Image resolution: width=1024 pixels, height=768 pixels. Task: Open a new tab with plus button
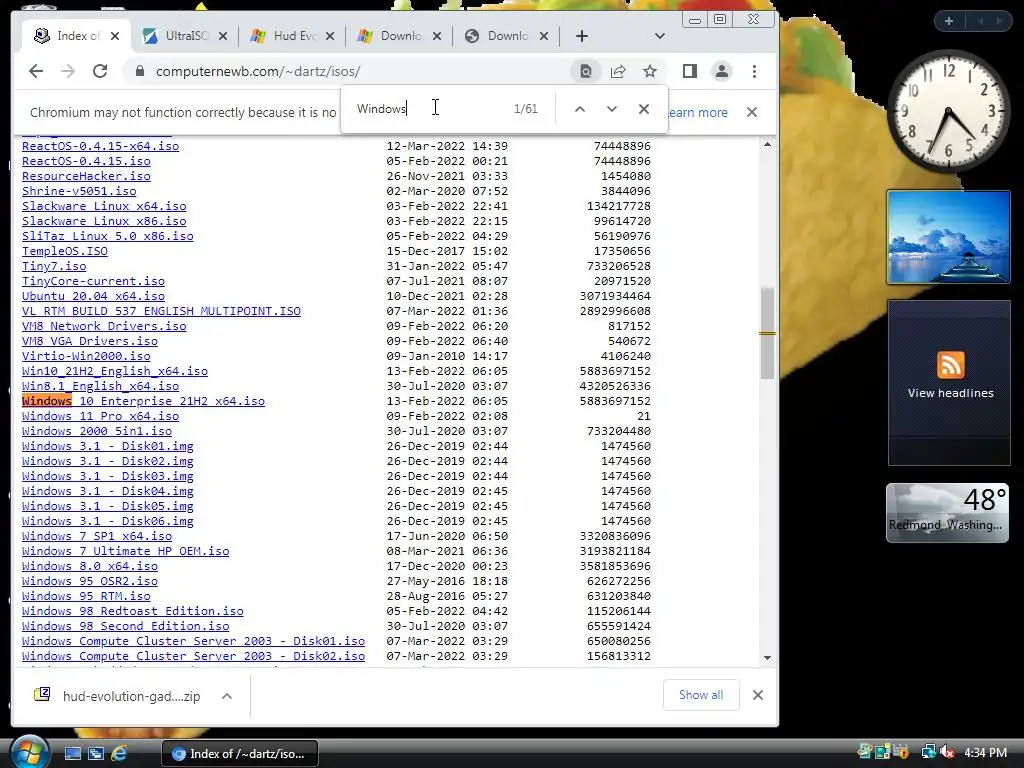582,36
